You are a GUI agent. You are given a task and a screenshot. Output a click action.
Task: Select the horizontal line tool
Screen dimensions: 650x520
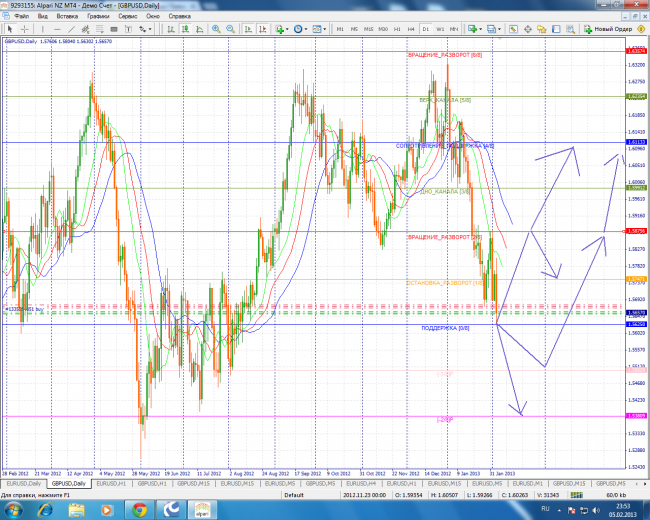(56, 30)
